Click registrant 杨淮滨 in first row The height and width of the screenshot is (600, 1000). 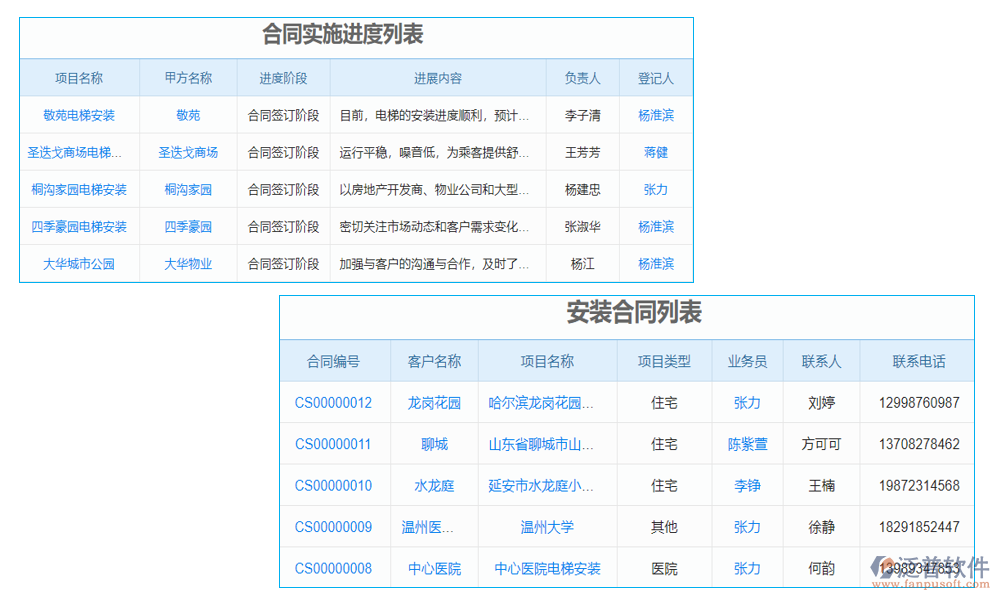(655, 115)
